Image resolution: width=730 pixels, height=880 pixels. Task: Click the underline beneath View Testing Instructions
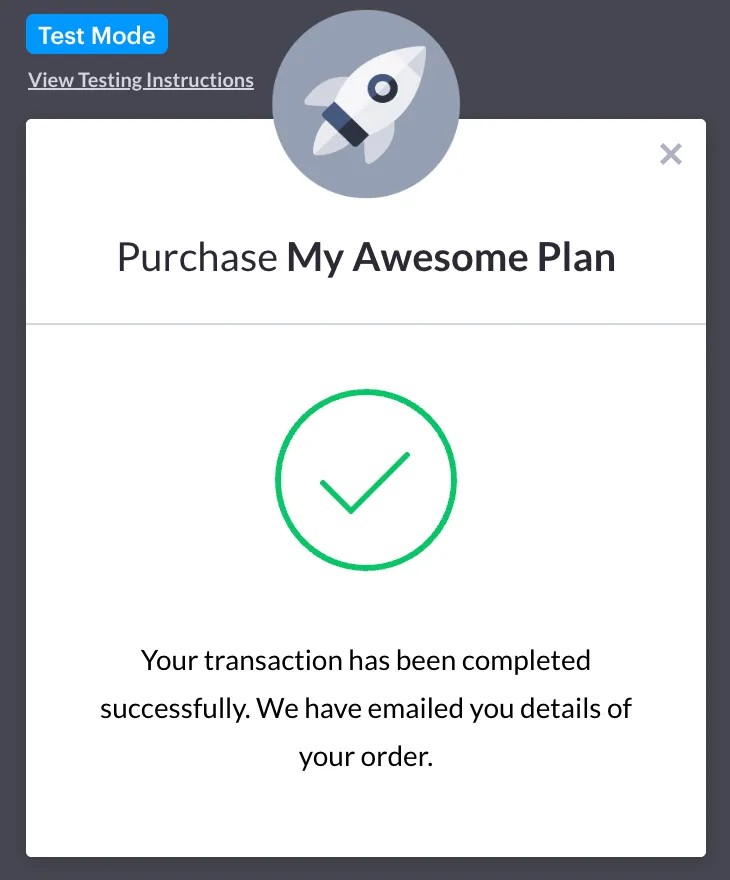point(140,90)
